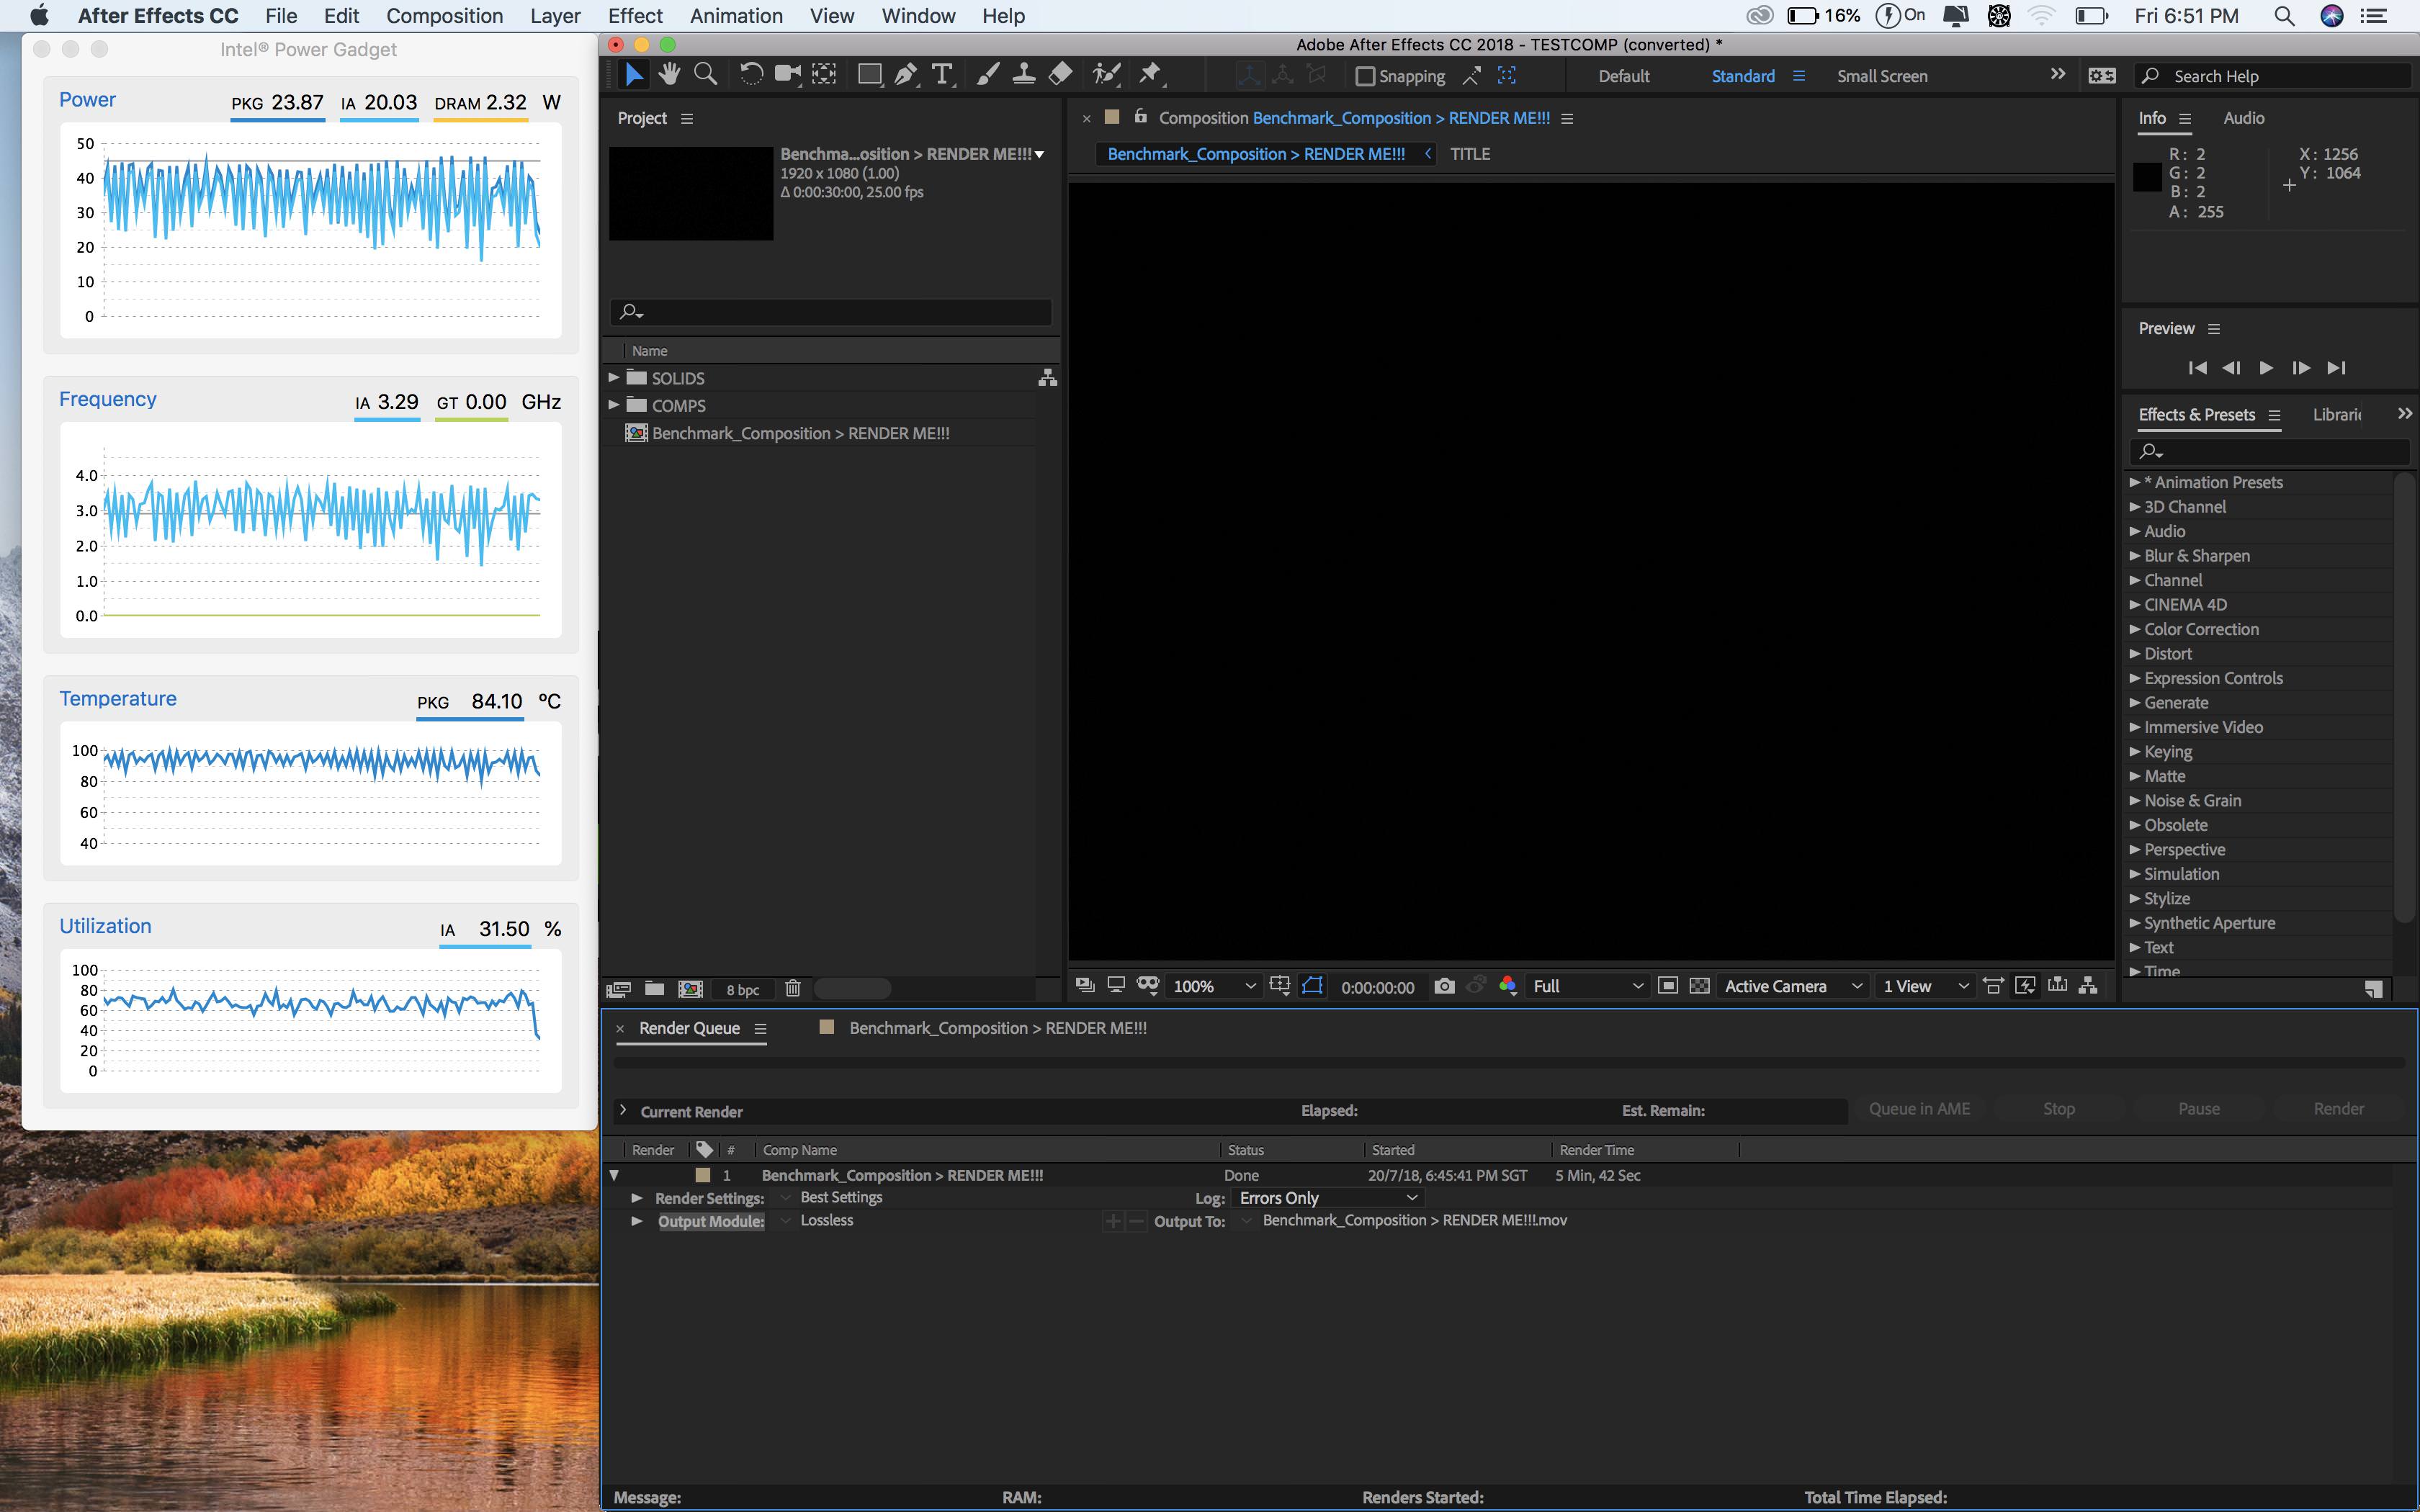Click the Lossless output module link
This screenshot has width=2420, height=1512.
pos(826,1220)
